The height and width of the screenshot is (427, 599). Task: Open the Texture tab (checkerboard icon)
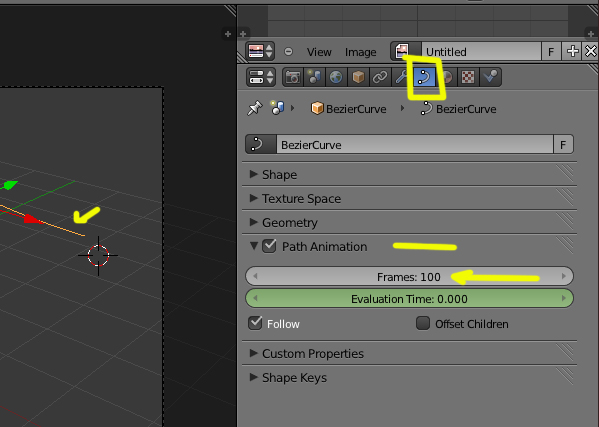coord(468,77)
